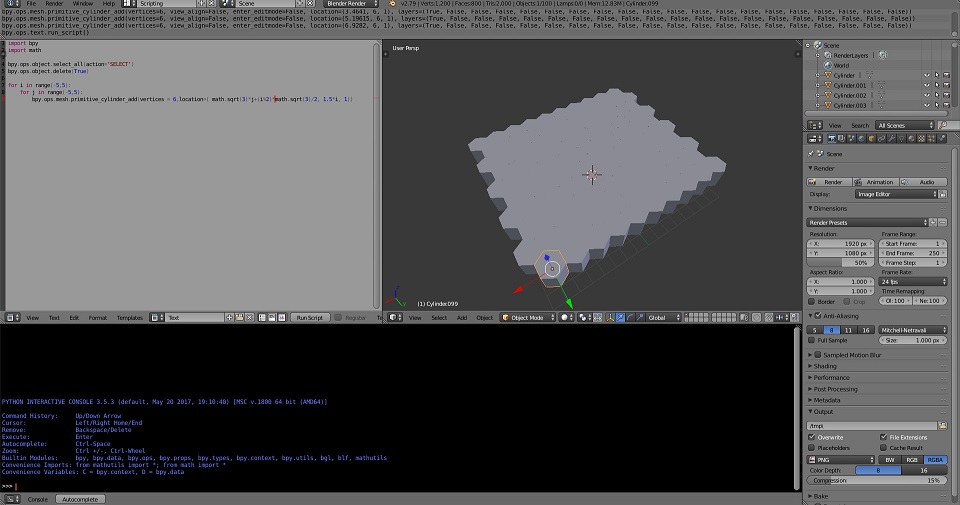
Task: Open the Object properties cube icon
Action: pos(872,139)
